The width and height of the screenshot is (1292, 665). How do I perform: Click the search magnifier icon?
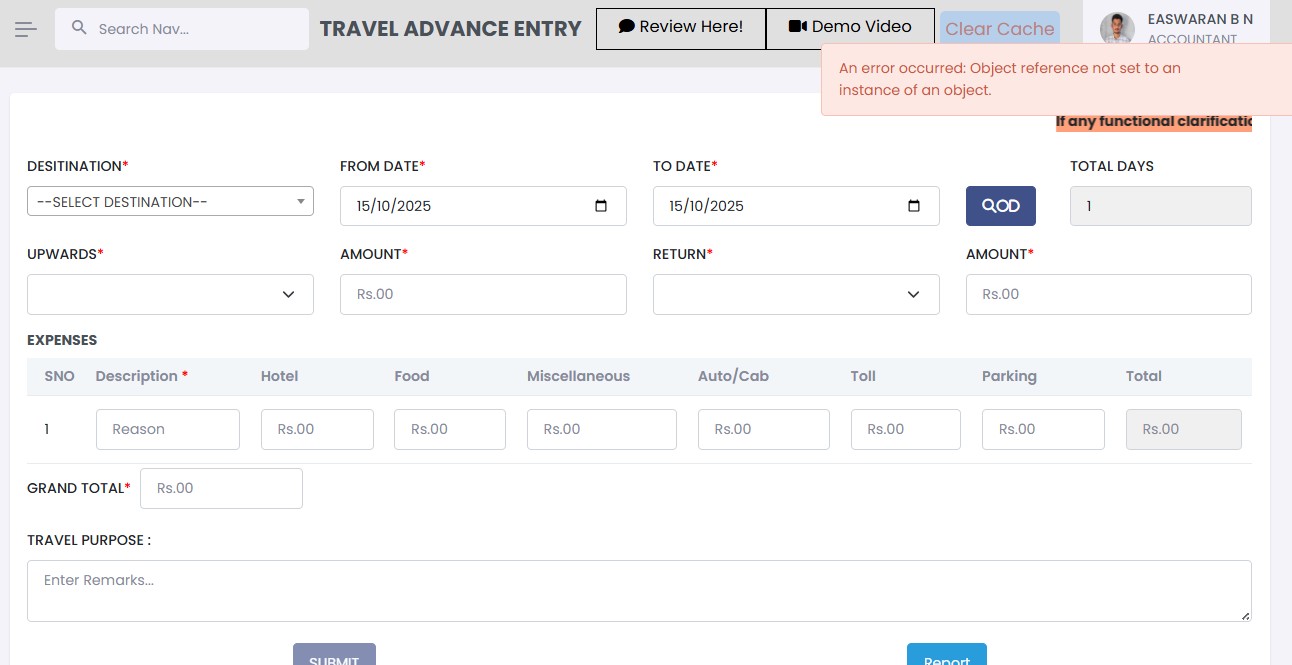[x=80, y=29]
